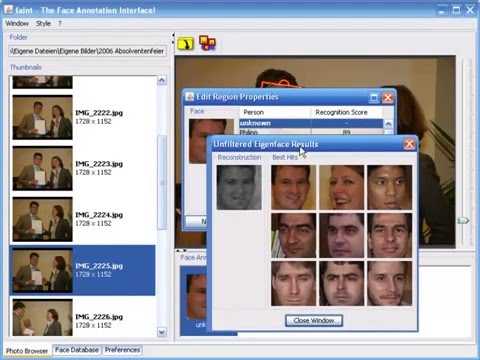Click the bottom-left best-hit face
The height and width of the screenshot is (360, 480).
click(x=293, y=283)
